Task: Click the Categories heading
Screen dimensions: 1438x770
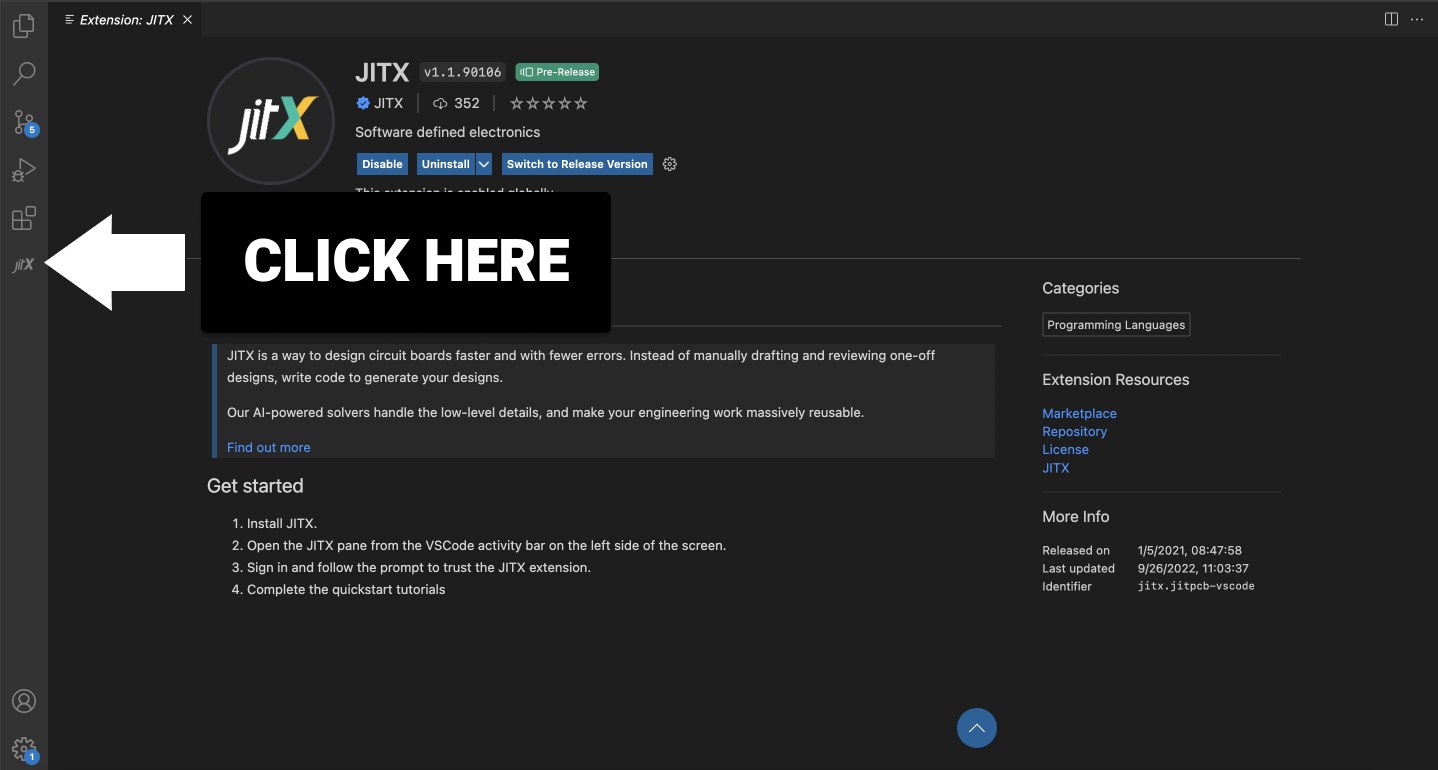Action: tap(1080, 288)
